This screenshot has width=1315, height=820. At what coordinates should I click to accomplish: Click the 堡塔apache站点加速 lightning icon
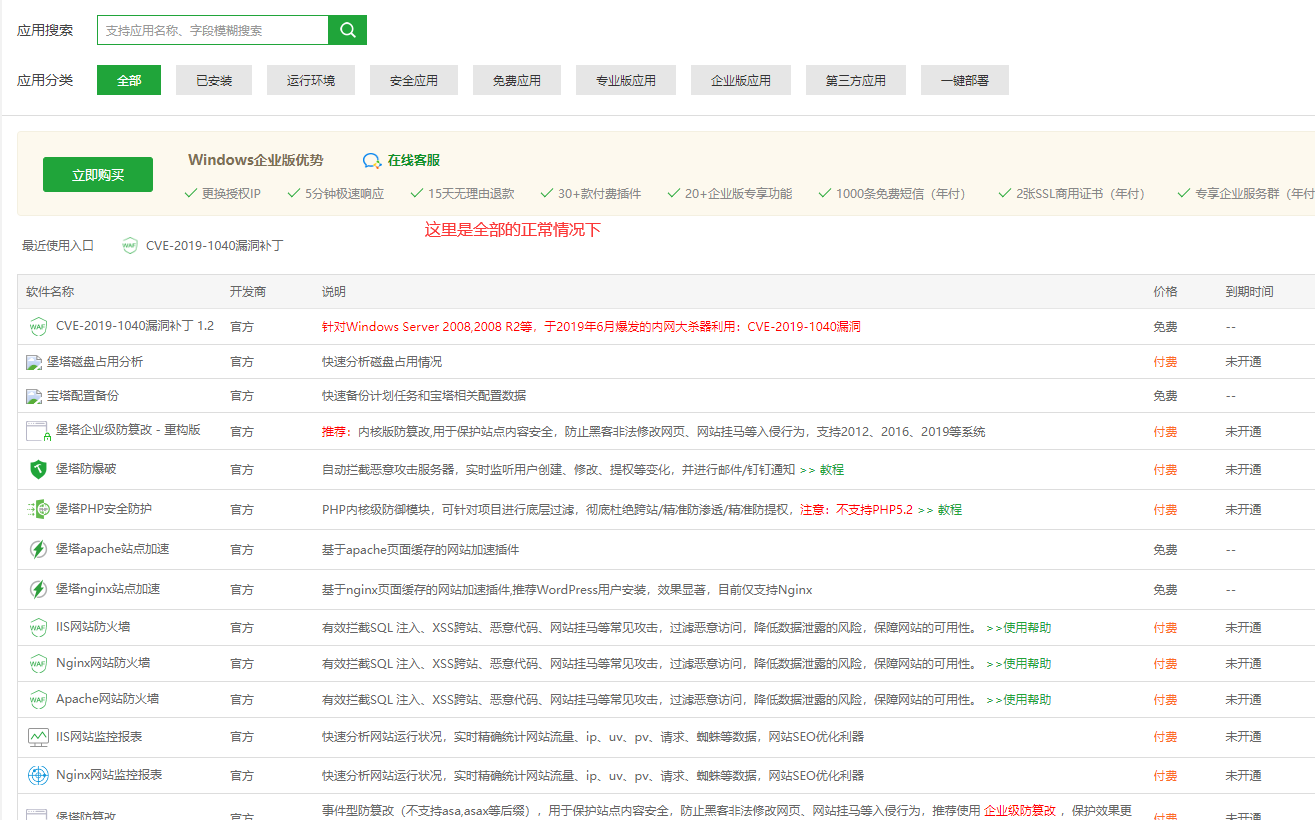[x=38, y=549]
